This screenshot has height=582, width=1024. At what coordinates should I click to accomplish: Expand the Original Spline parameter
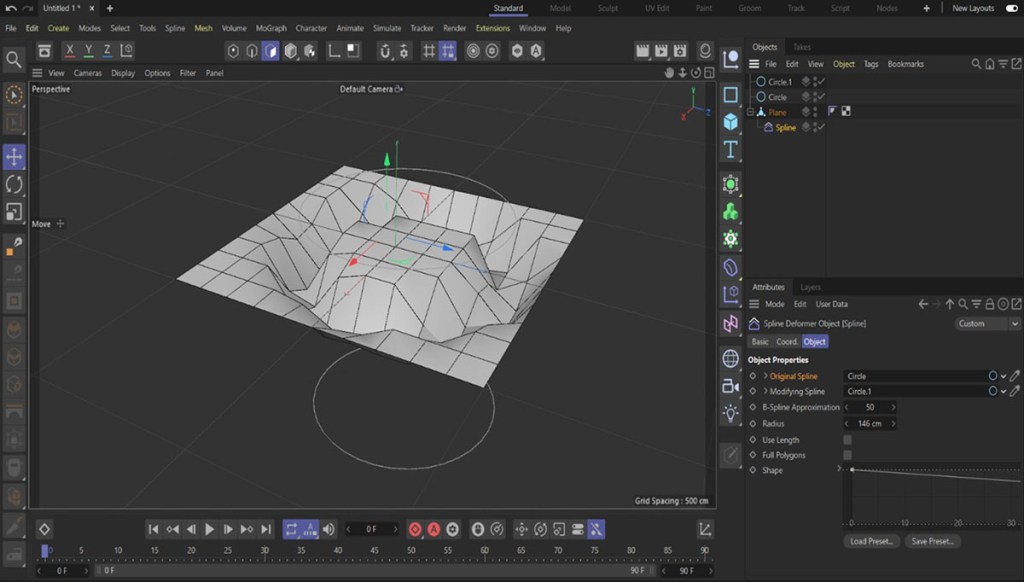click(765, 376)
